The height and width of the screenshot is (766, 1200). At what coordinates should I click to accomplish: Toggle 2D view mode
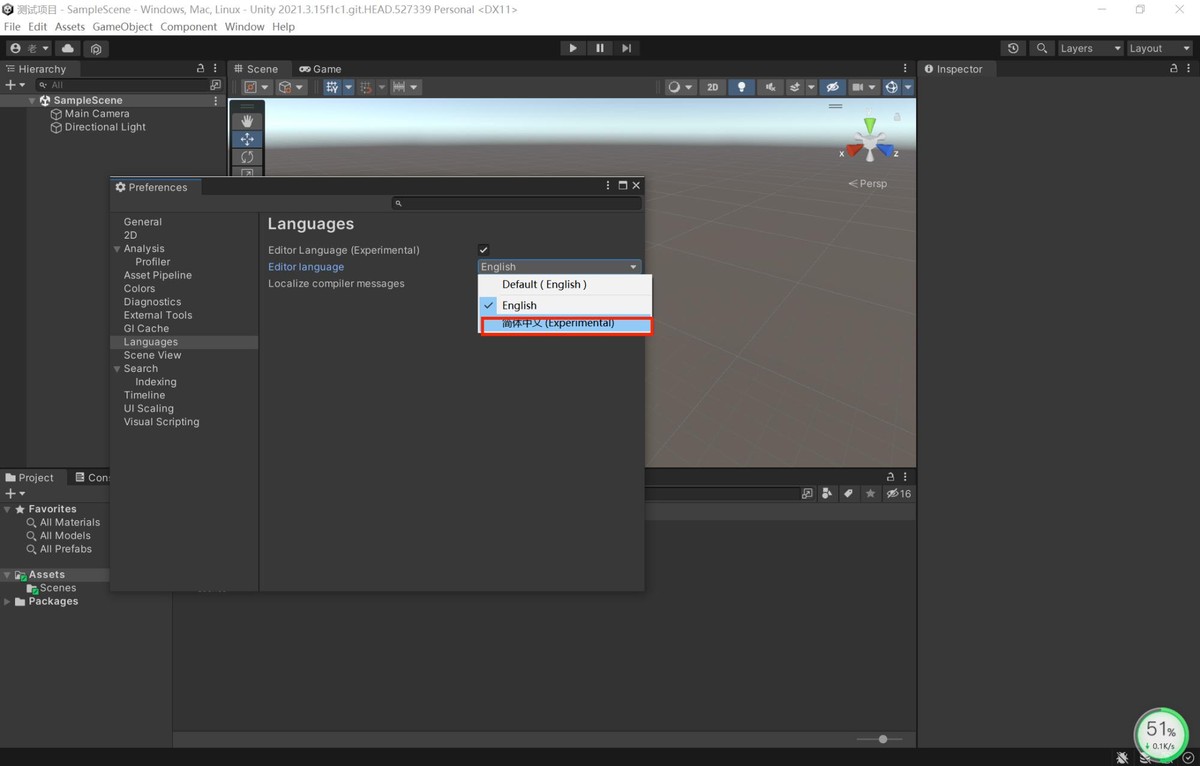[713, 87]
